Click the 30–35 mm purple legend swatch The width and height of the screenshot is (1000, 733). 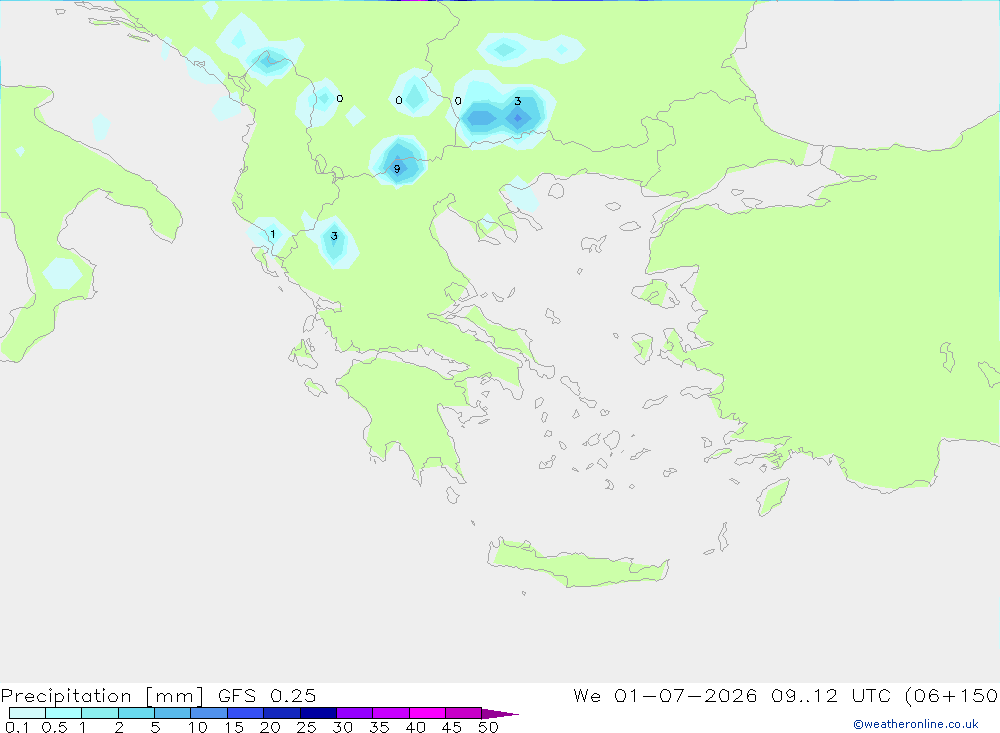click(355, 713)
